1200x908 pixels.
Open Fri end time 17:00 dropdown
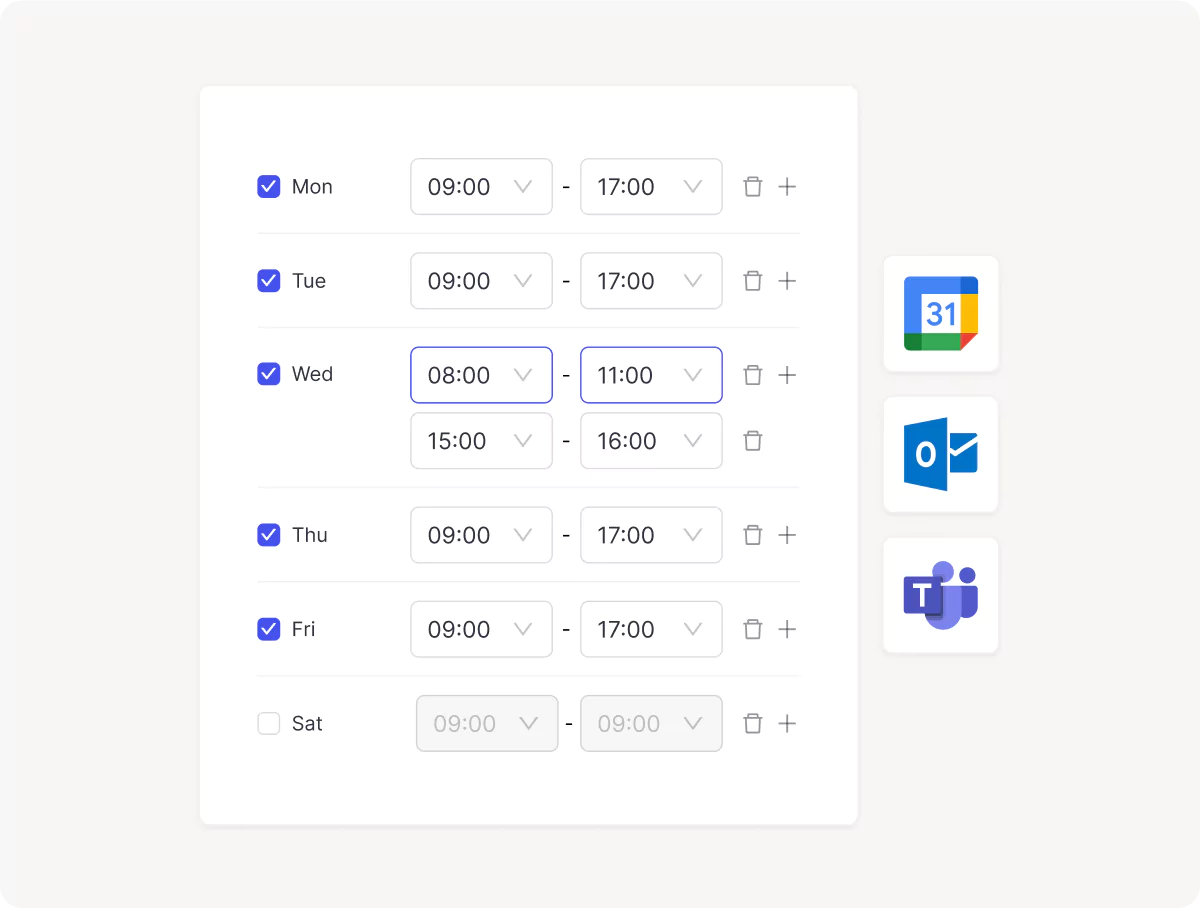click(x=651, y=629)
